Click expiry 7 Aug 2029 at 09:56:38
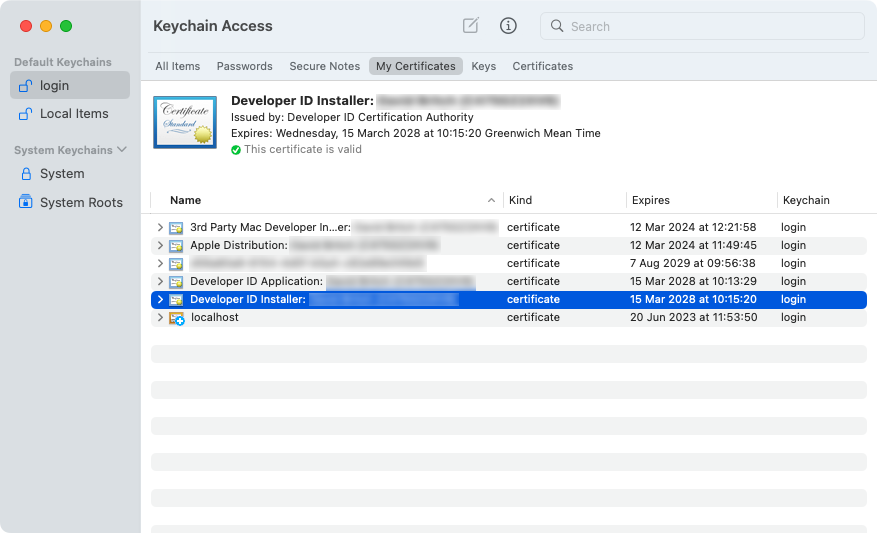The height and width of the screenshot is (533, 877). click(692, 263)
